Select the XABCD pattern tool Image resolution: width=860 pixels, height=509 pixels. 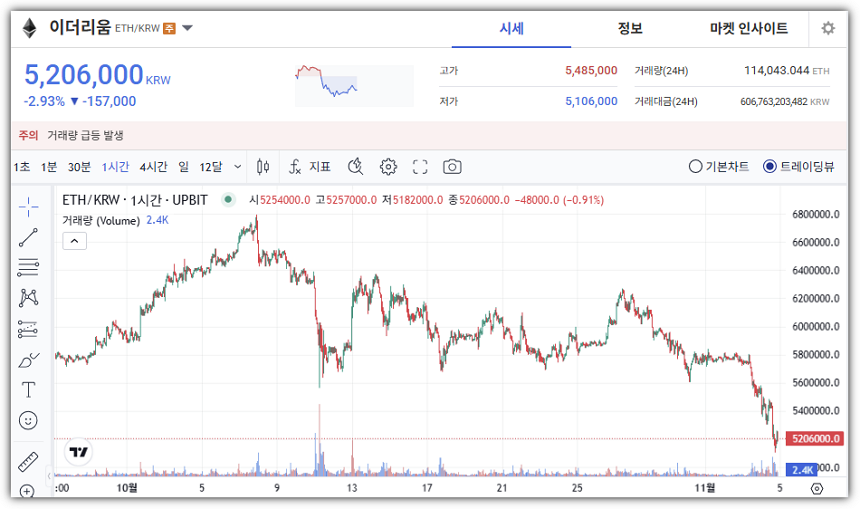(28, 298)
